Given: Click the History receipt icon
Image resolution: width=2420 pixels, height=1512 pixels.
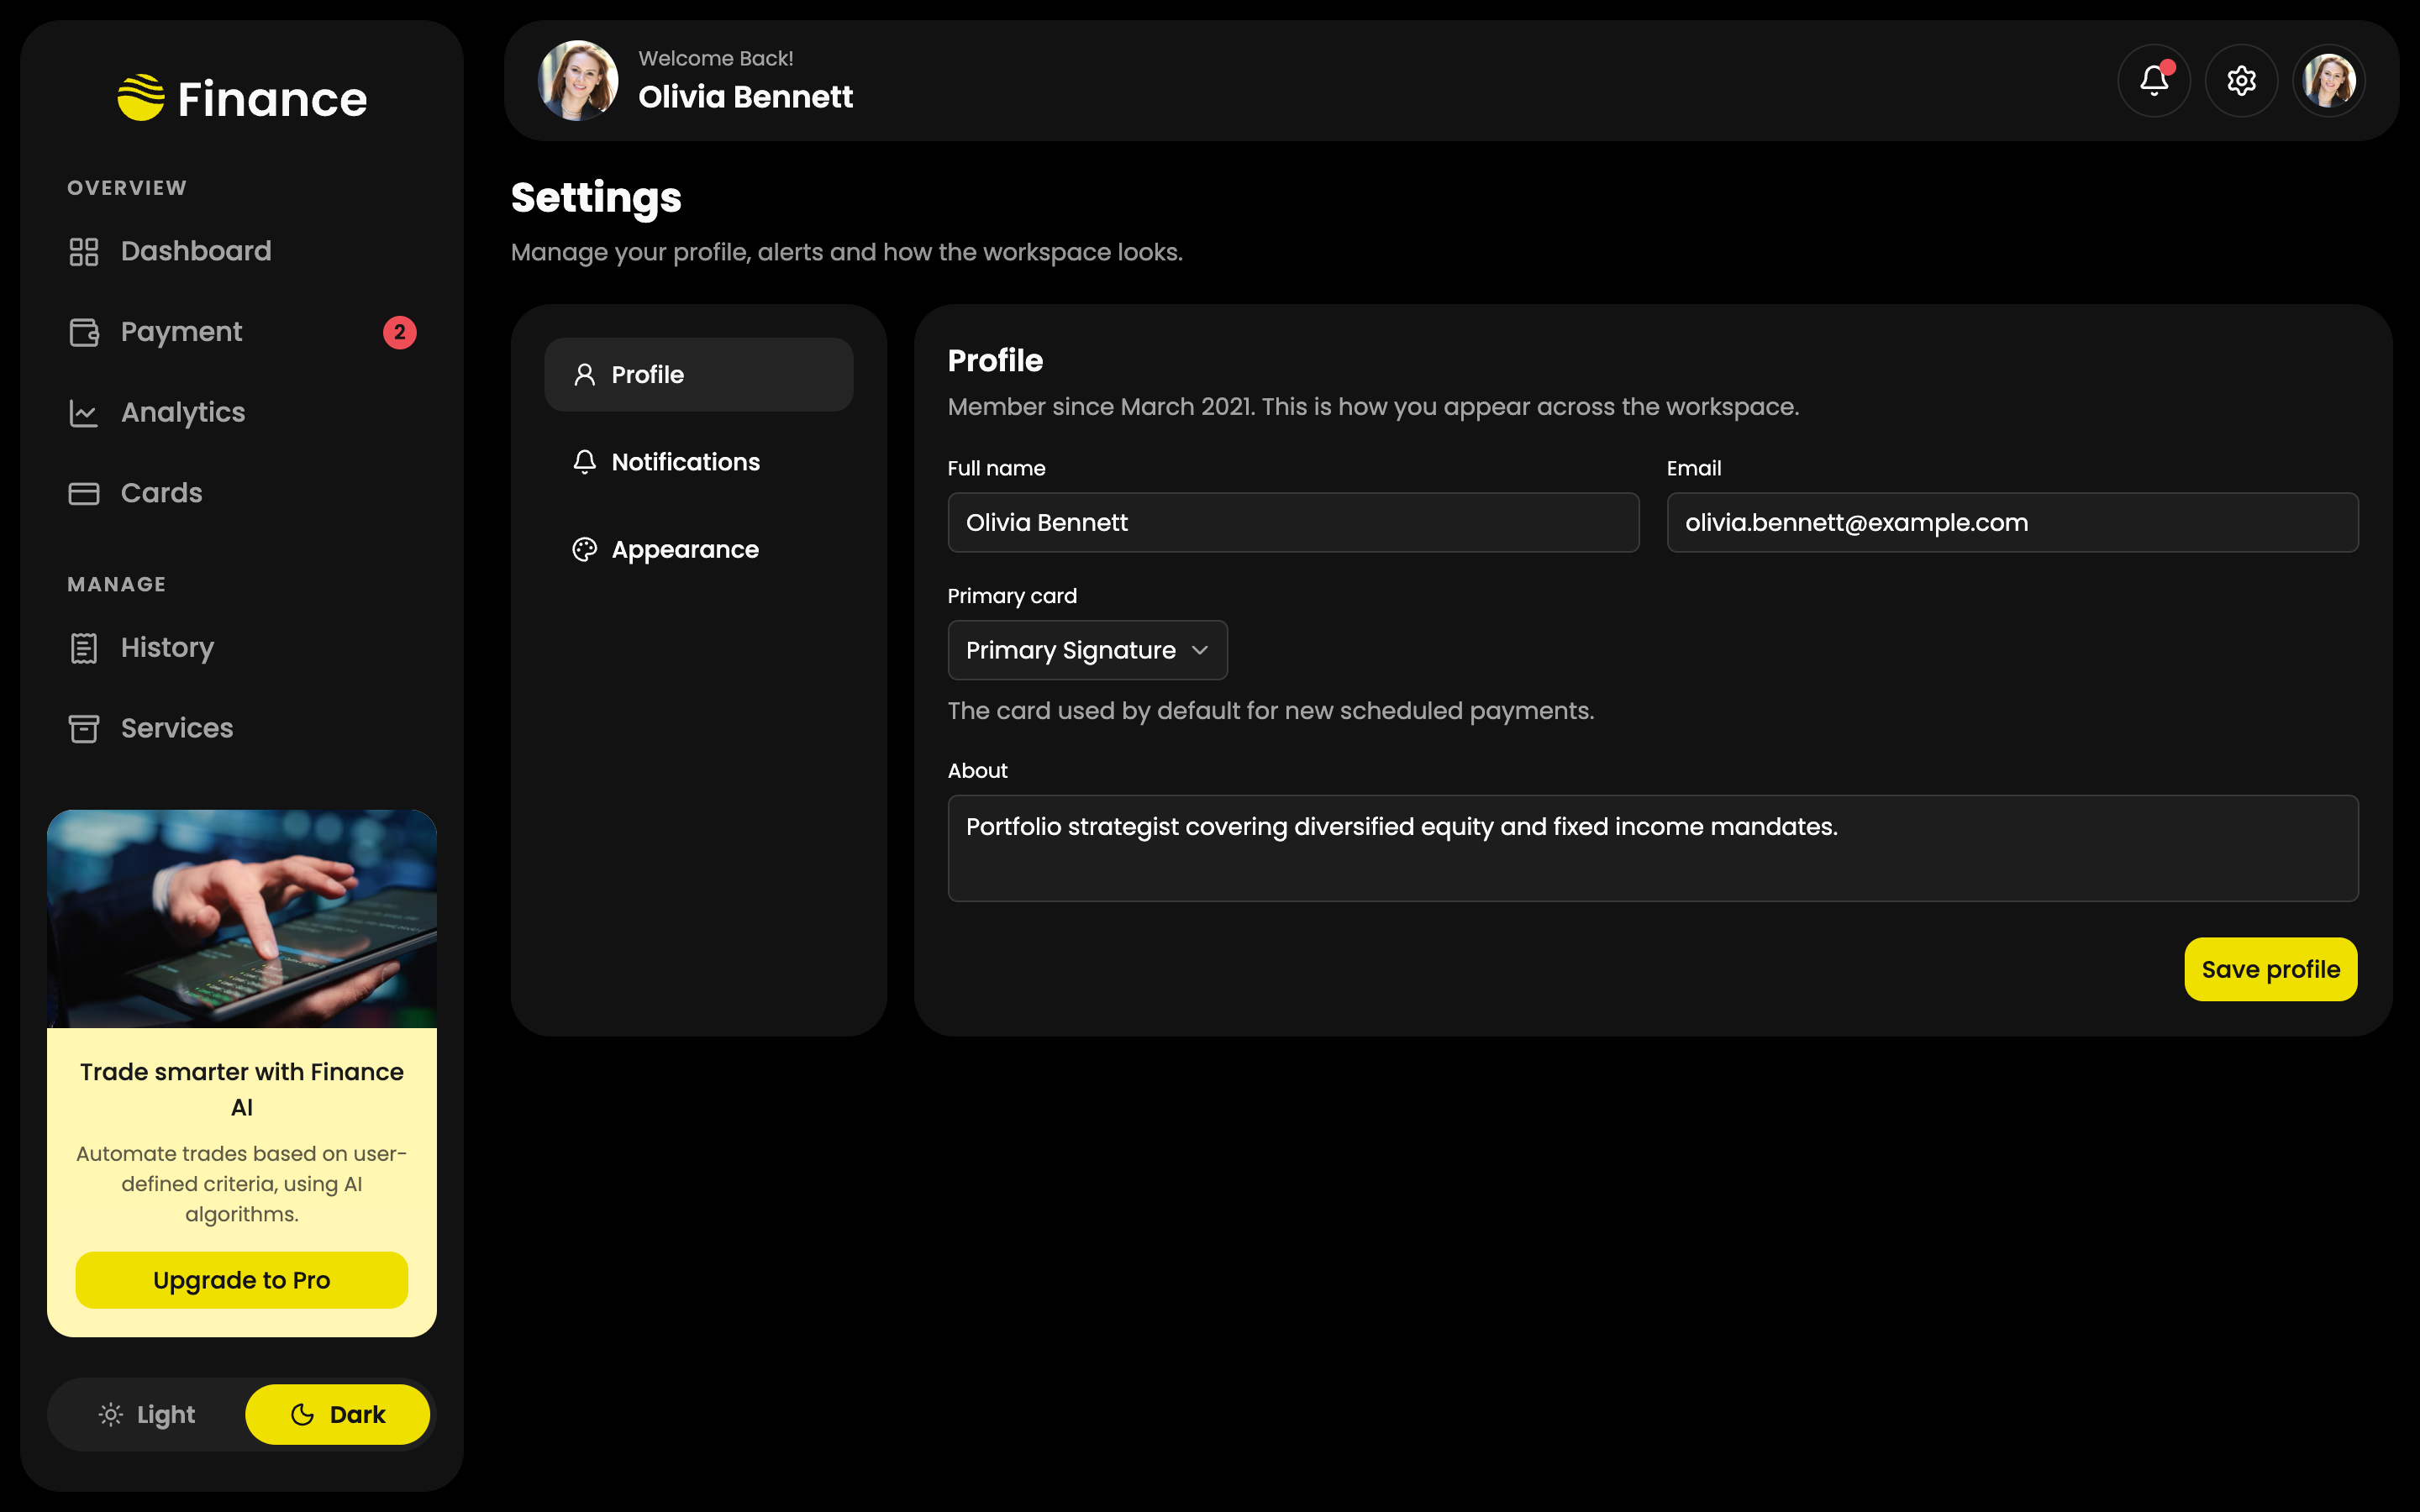Looking at the screenshot, I should point(84,648).
